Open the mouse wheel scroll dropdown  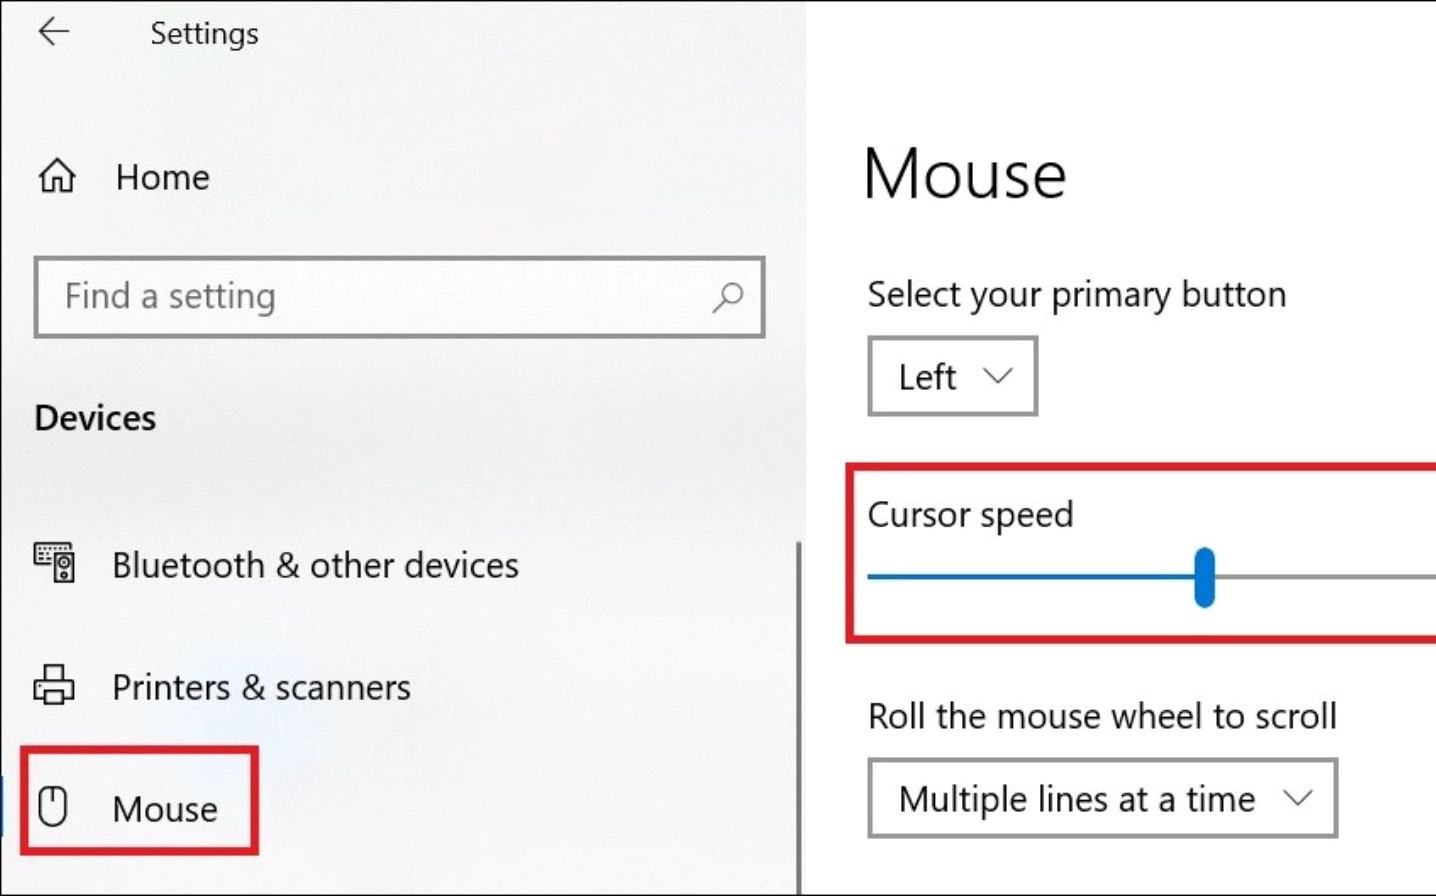tap(1101, 799)
